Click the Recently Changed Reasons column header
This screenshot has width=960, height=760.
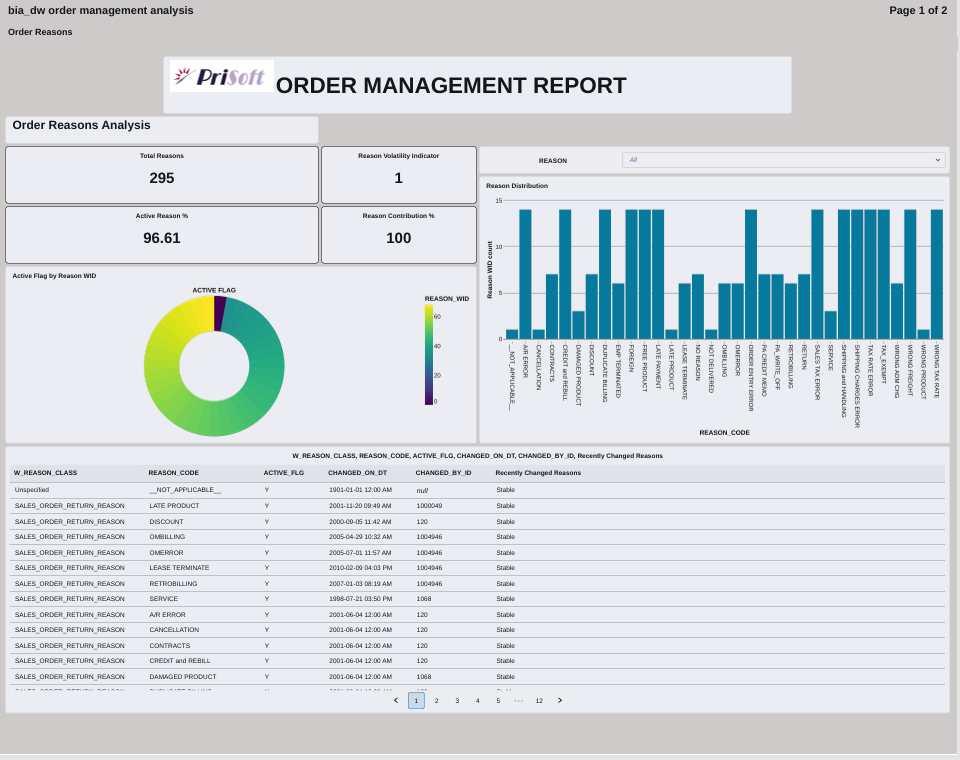click(x=538, y=472)
